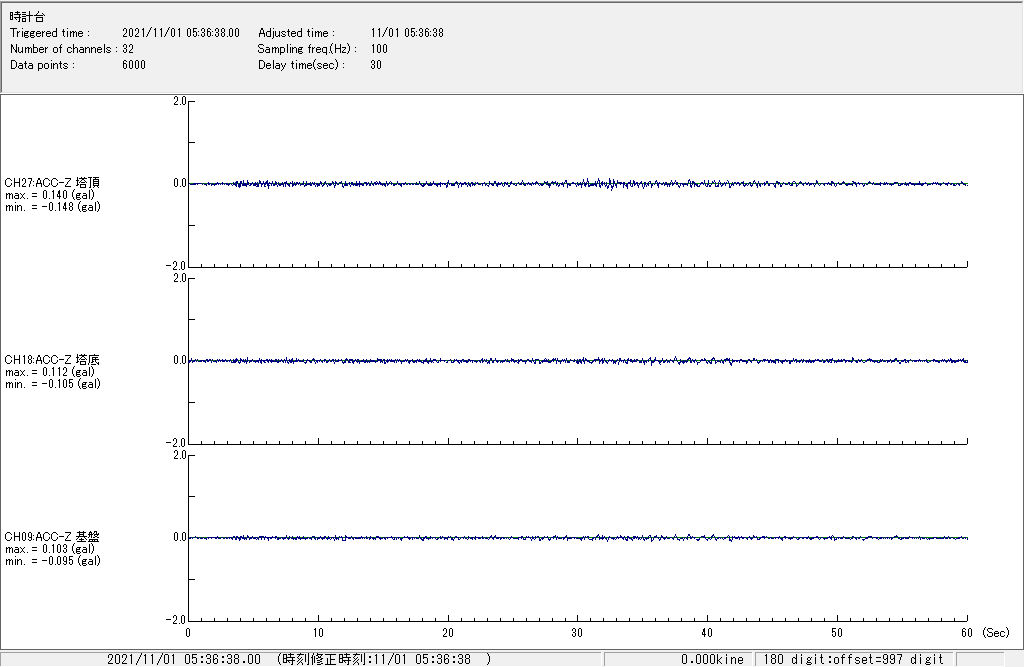This screenshot has width=1024, height=667.
Task: Click the 60 second end axis label
Action: 966,633
